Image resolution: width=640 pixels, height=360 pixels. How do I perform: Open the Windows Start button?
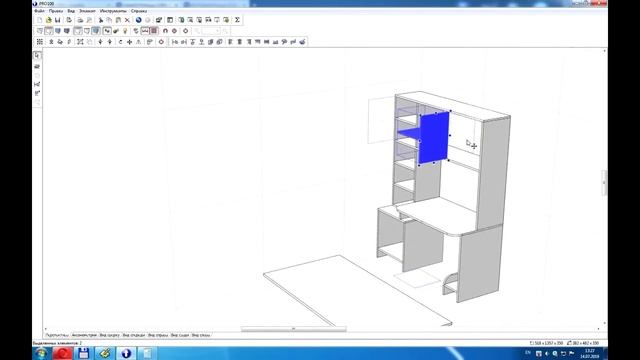tap(41, 353)
